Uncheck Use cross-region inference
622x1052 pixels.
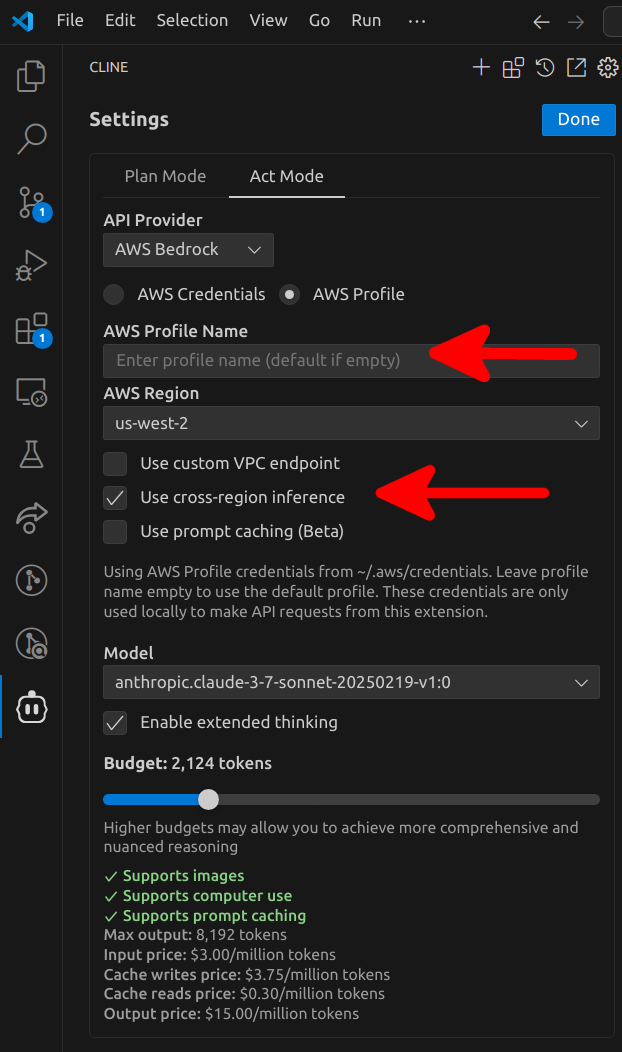[x=115, y=498]
